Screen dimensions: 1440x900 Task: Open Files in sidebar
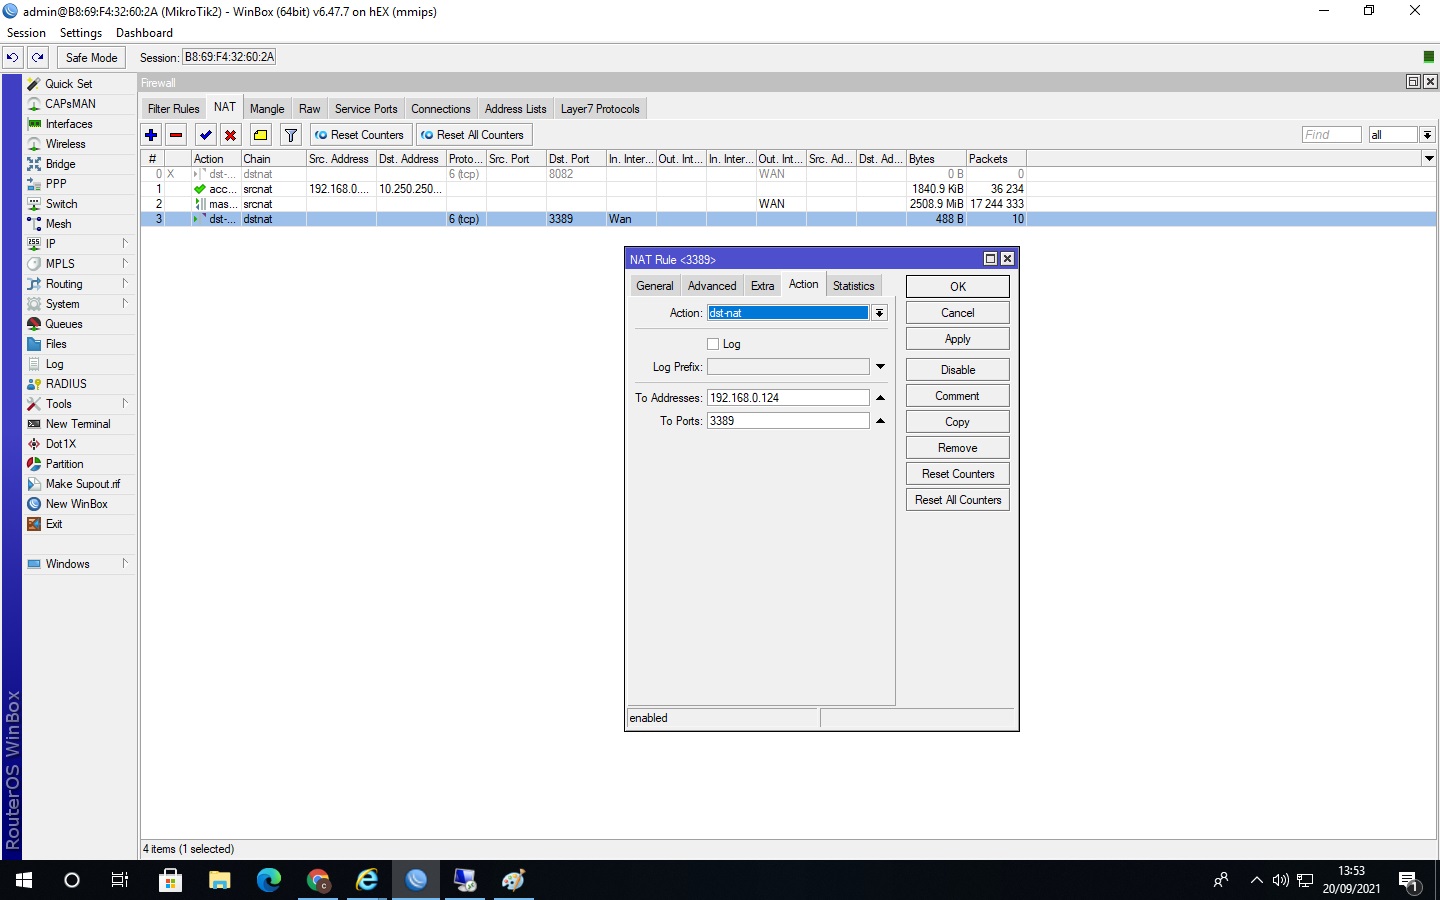56,344
